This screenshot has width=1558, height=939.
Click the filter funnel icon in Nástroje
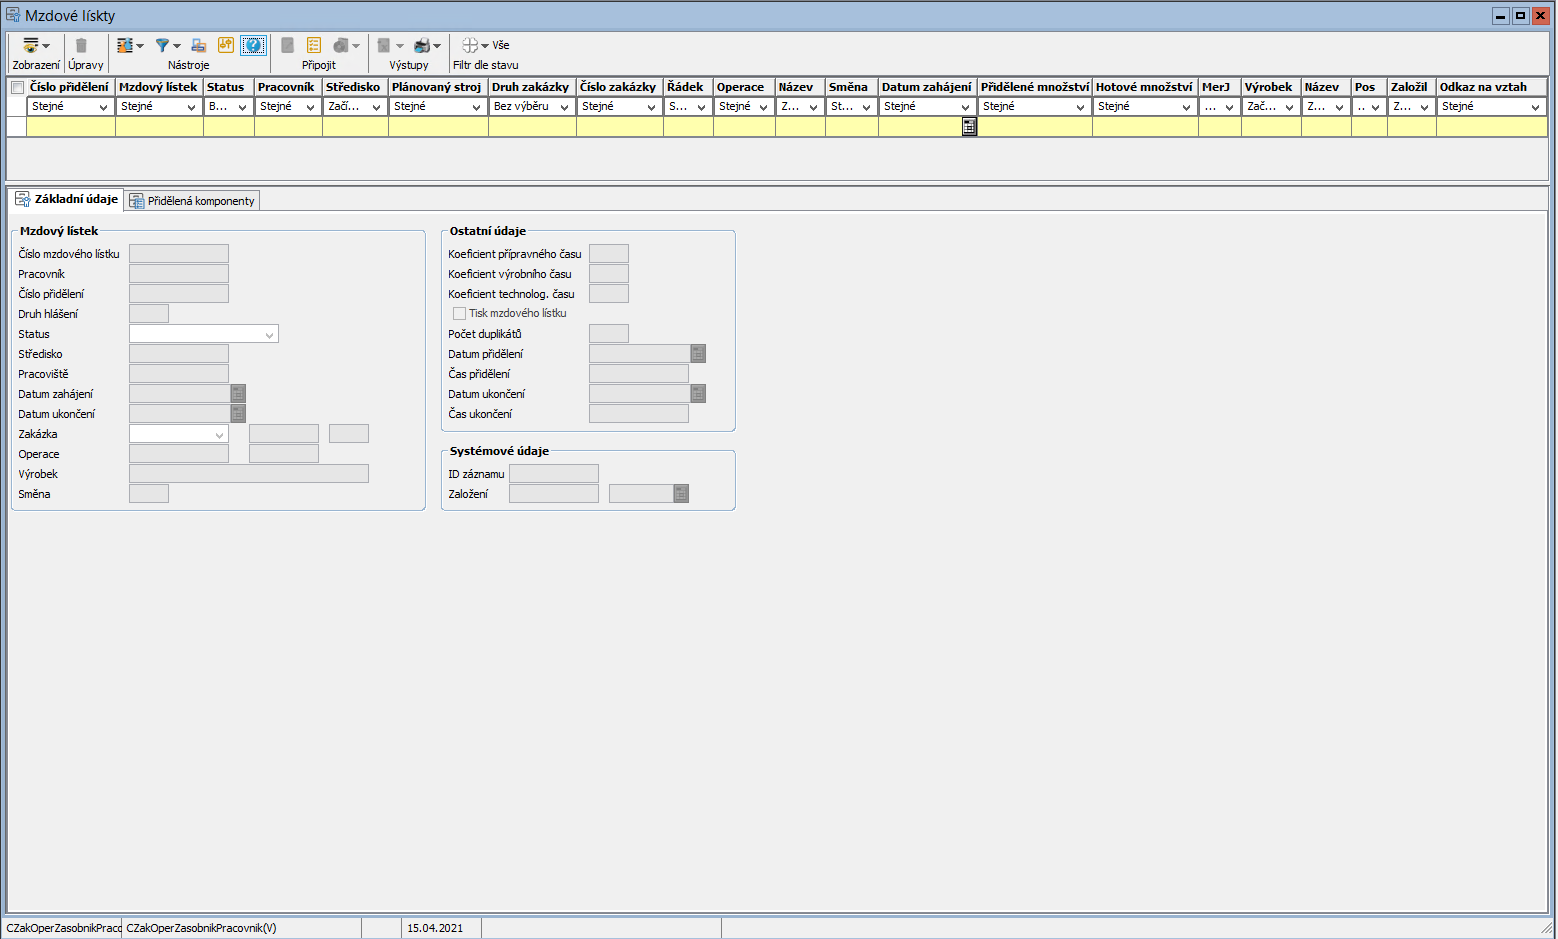pyautogui.click(x=163, y=46)
